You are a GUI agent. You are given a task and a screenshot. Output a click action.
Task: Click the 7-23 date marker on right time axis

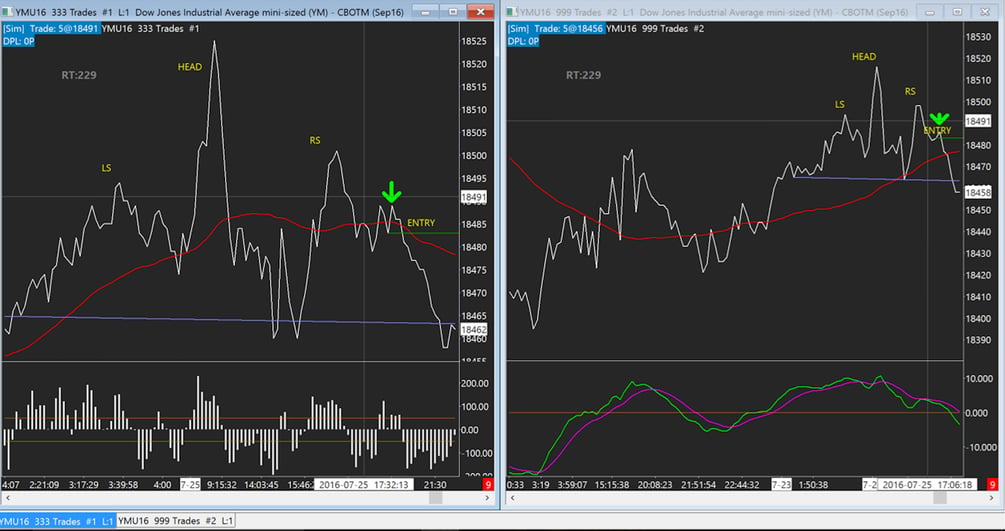tap(781, 485)
